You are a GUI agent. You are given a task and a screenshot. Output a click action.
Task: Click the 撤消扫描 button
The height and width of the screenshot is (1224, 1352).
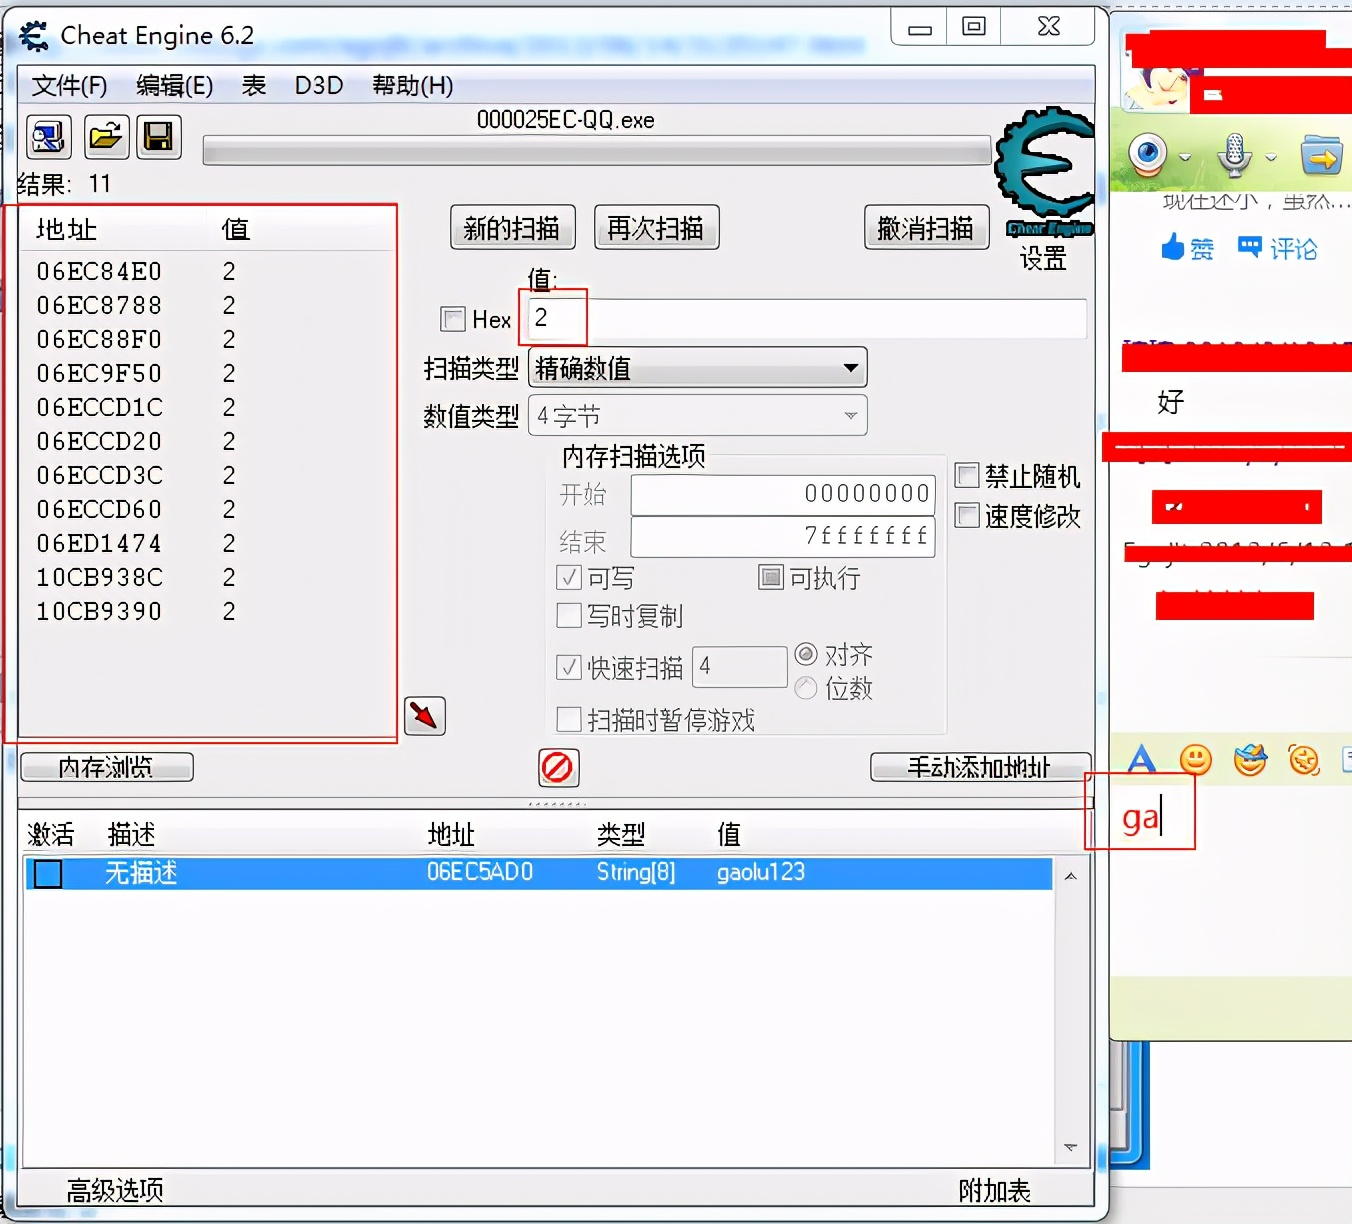coord(926,228)
